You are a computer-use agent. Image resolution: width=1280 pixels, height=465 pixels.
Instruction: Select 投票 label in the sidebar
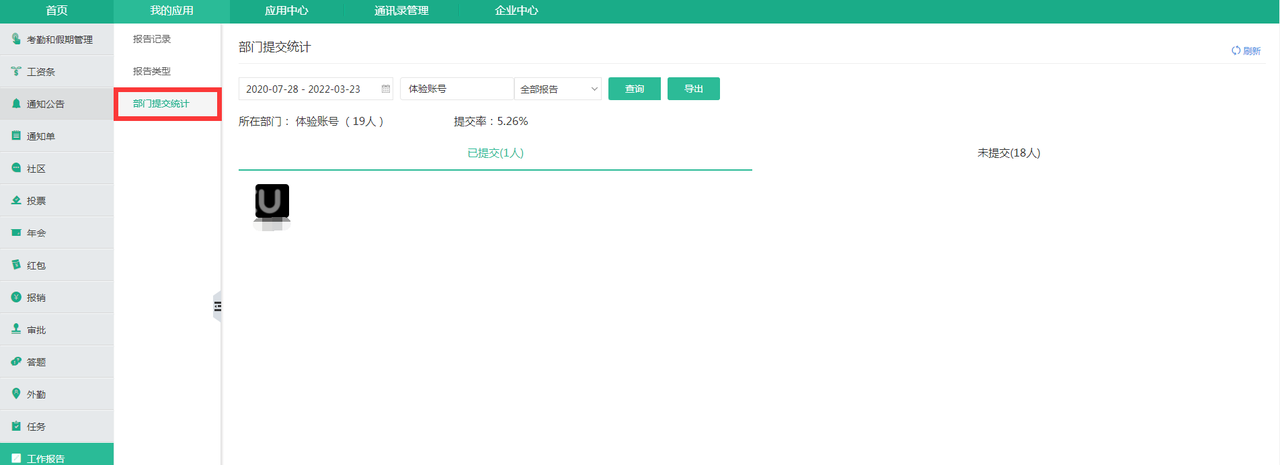pos(36,201)
